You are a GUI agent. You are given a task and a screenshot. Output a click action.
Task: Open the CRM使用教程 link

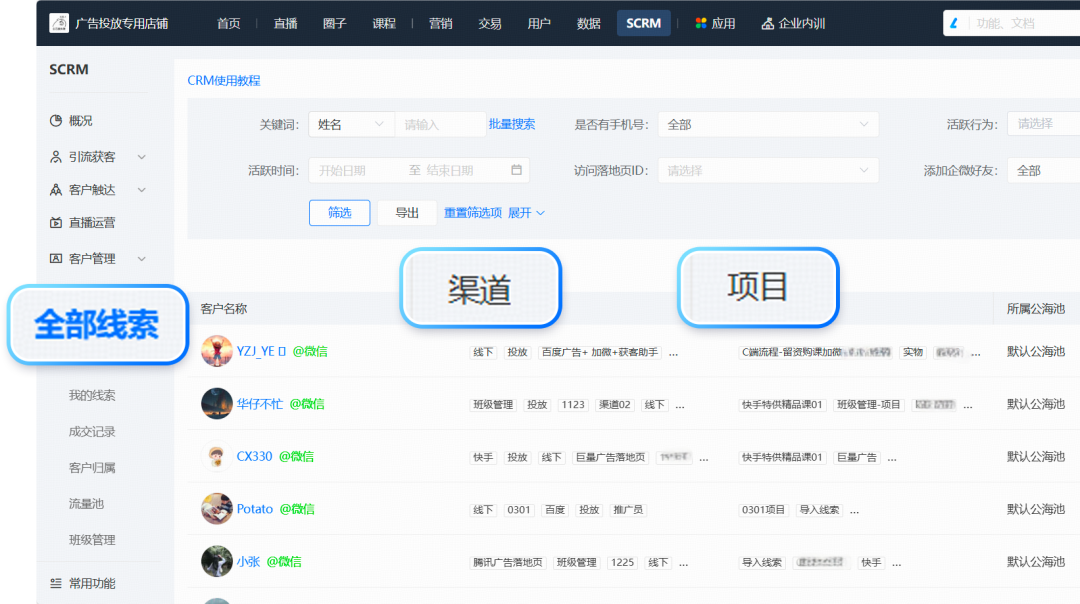click(224, 81)
